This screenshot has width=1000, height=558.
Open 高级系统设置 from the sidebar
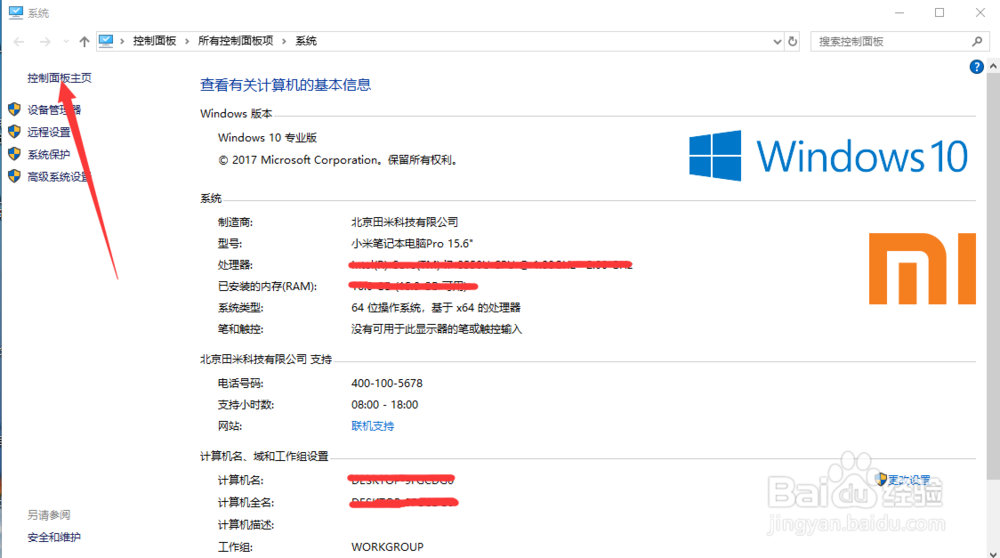coord(59,177)
